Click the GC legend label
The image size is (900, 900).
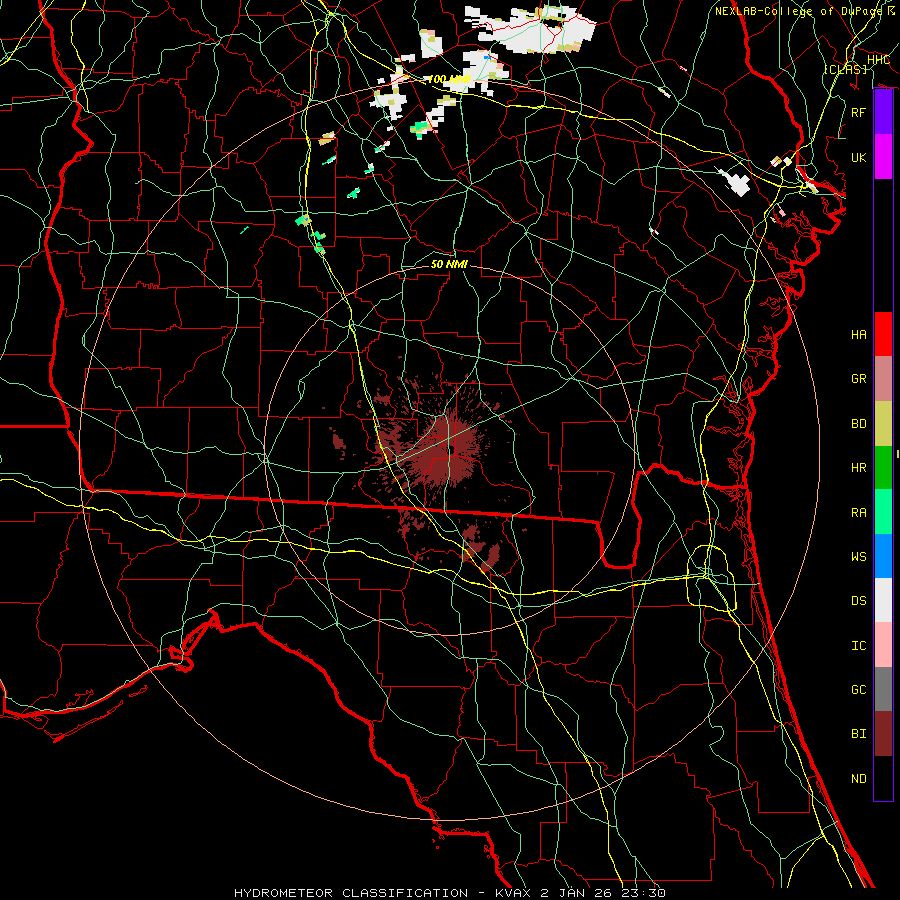point(859,689)
